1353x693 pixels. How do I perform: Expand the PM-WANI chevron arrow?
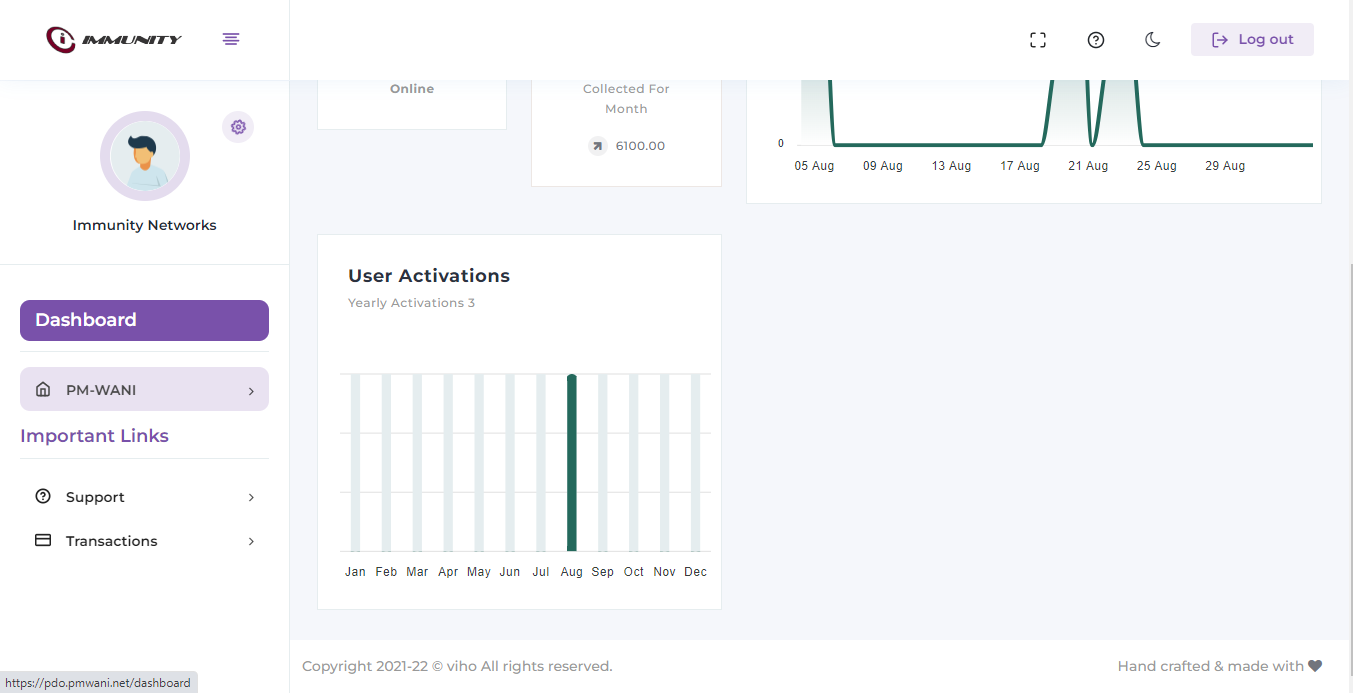[x=251, y=391]
